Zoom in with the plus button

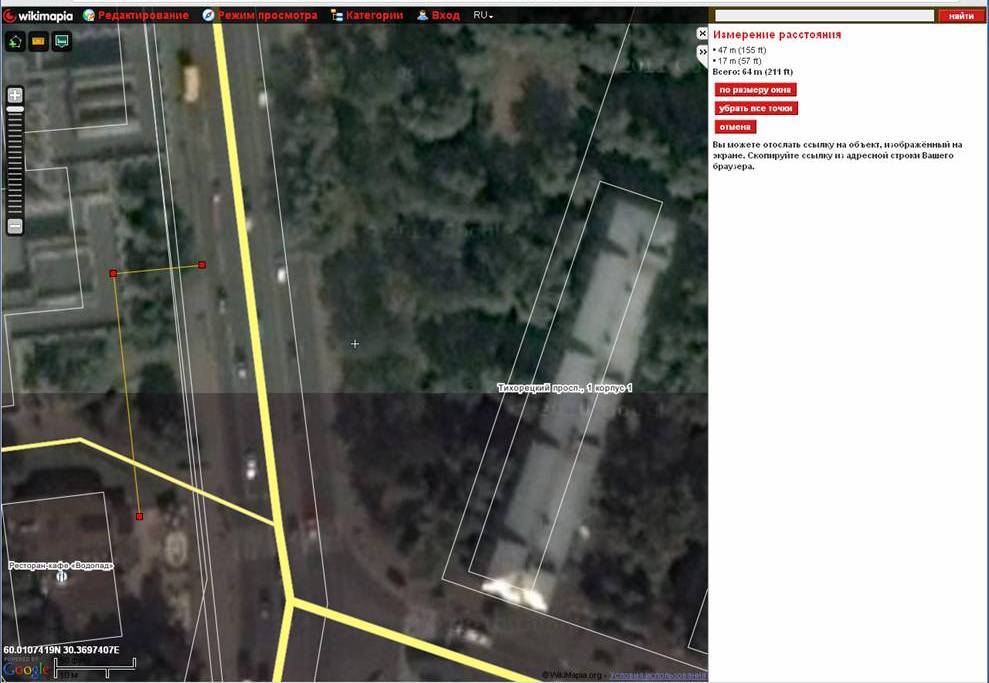(15, 95)
